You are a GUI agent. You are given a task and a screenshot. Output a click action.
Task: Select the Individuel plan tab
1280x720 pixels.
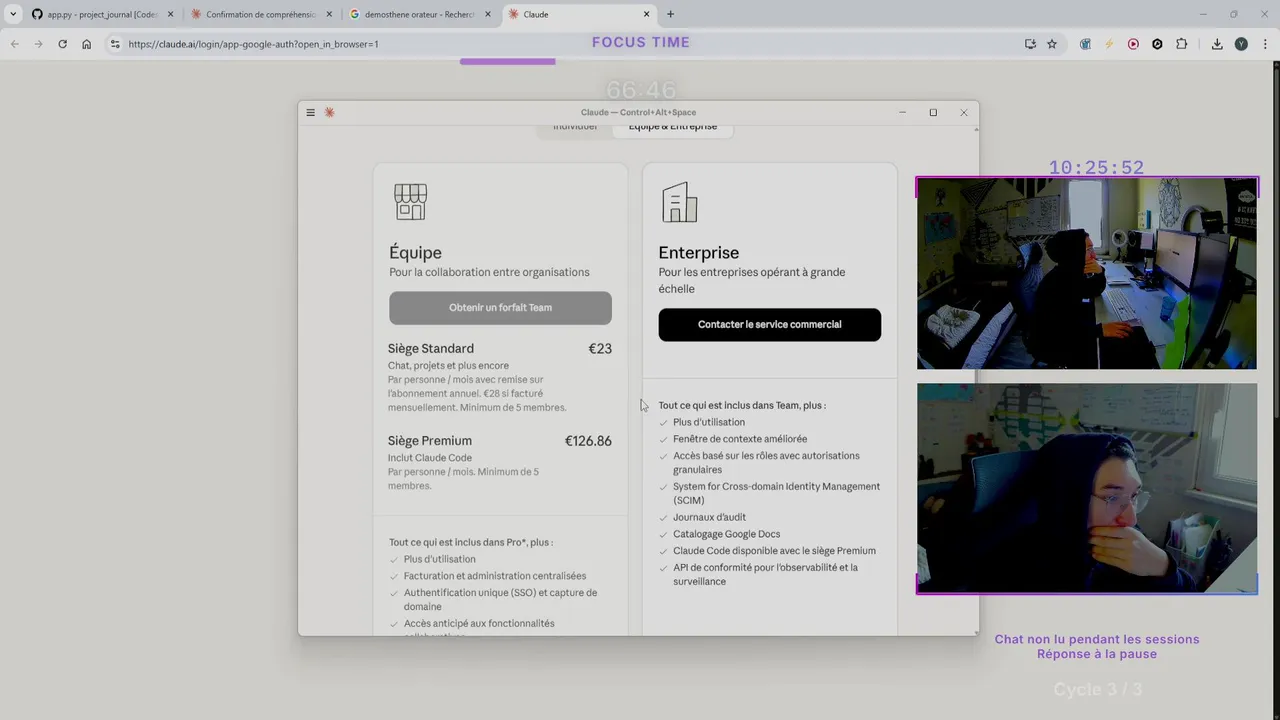tap(575, 127)
